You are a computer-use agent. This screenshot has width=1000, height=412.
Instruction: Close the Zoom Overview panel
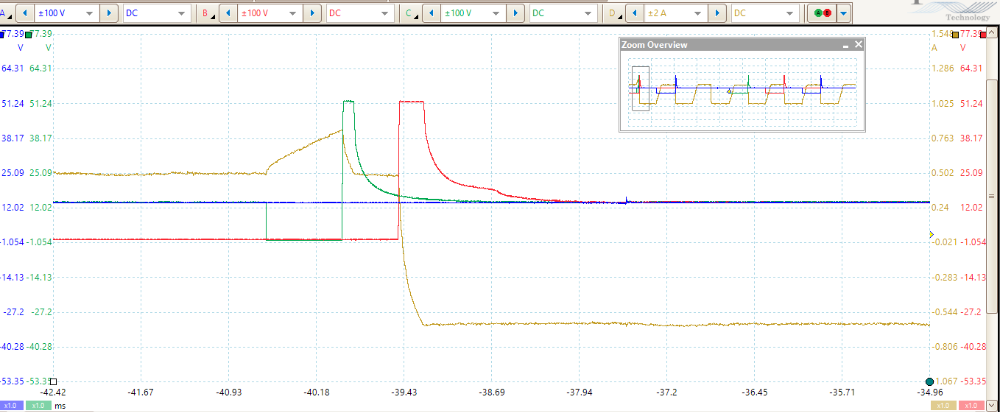click(857, 46)
